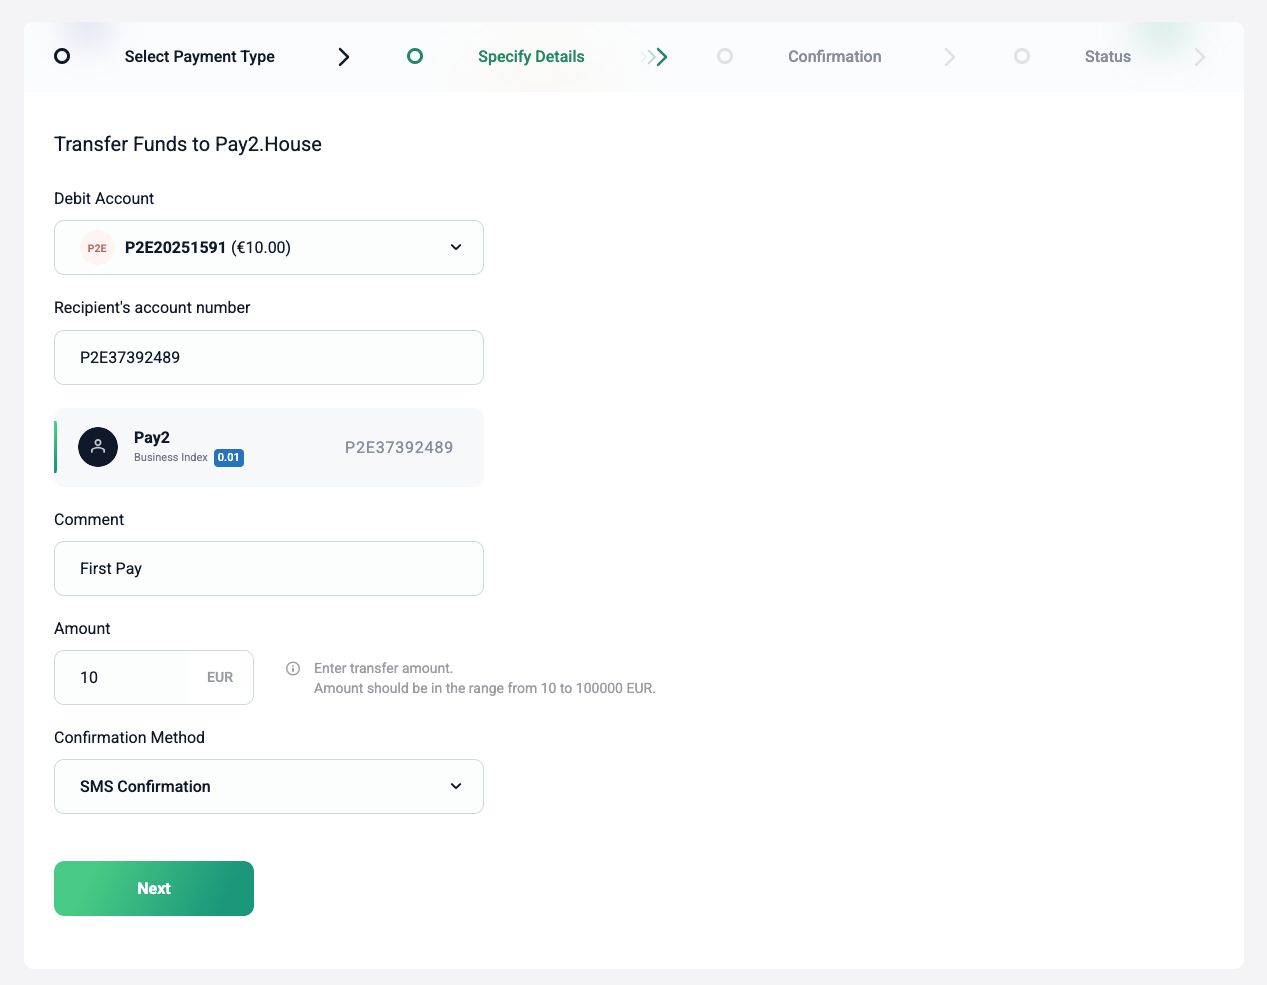Click the Status step circle icon
1267x985 pixels.
[1022, 56]
